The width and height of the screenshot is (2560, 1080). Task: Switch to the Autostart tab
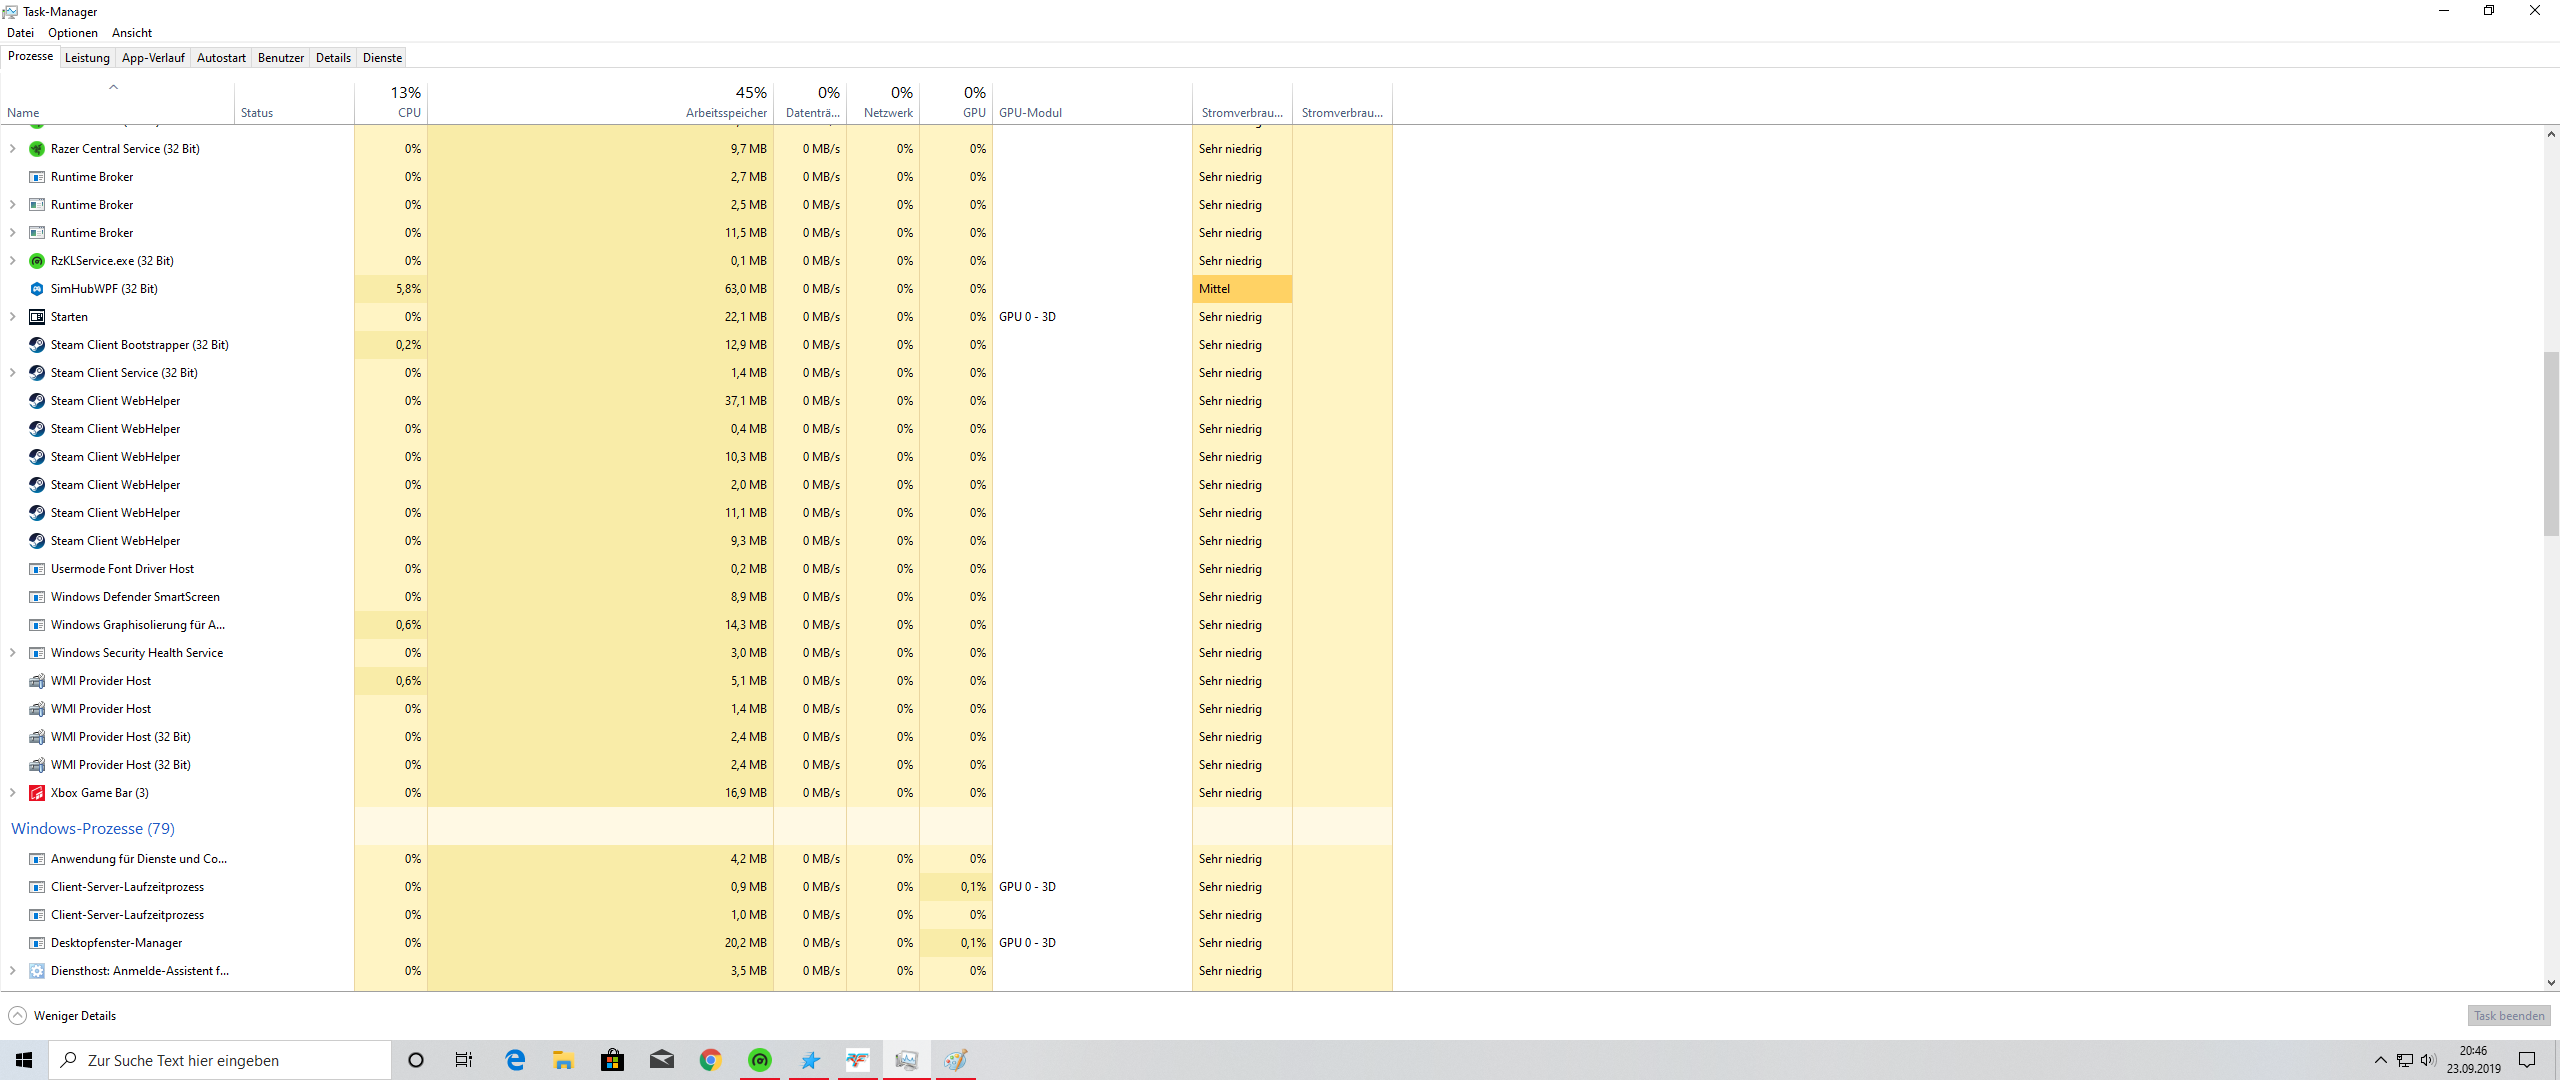point(221,58)
